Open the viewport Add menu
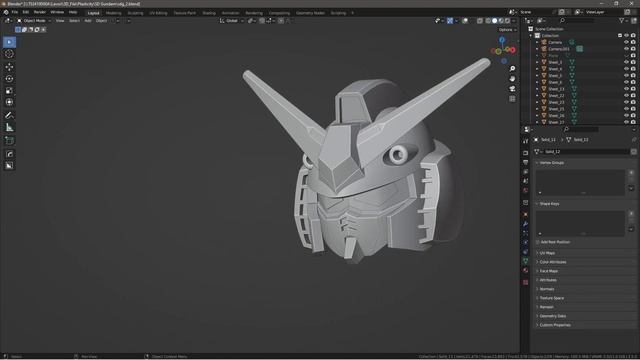This screenshot has height=360, width=640. coord(88,20)
